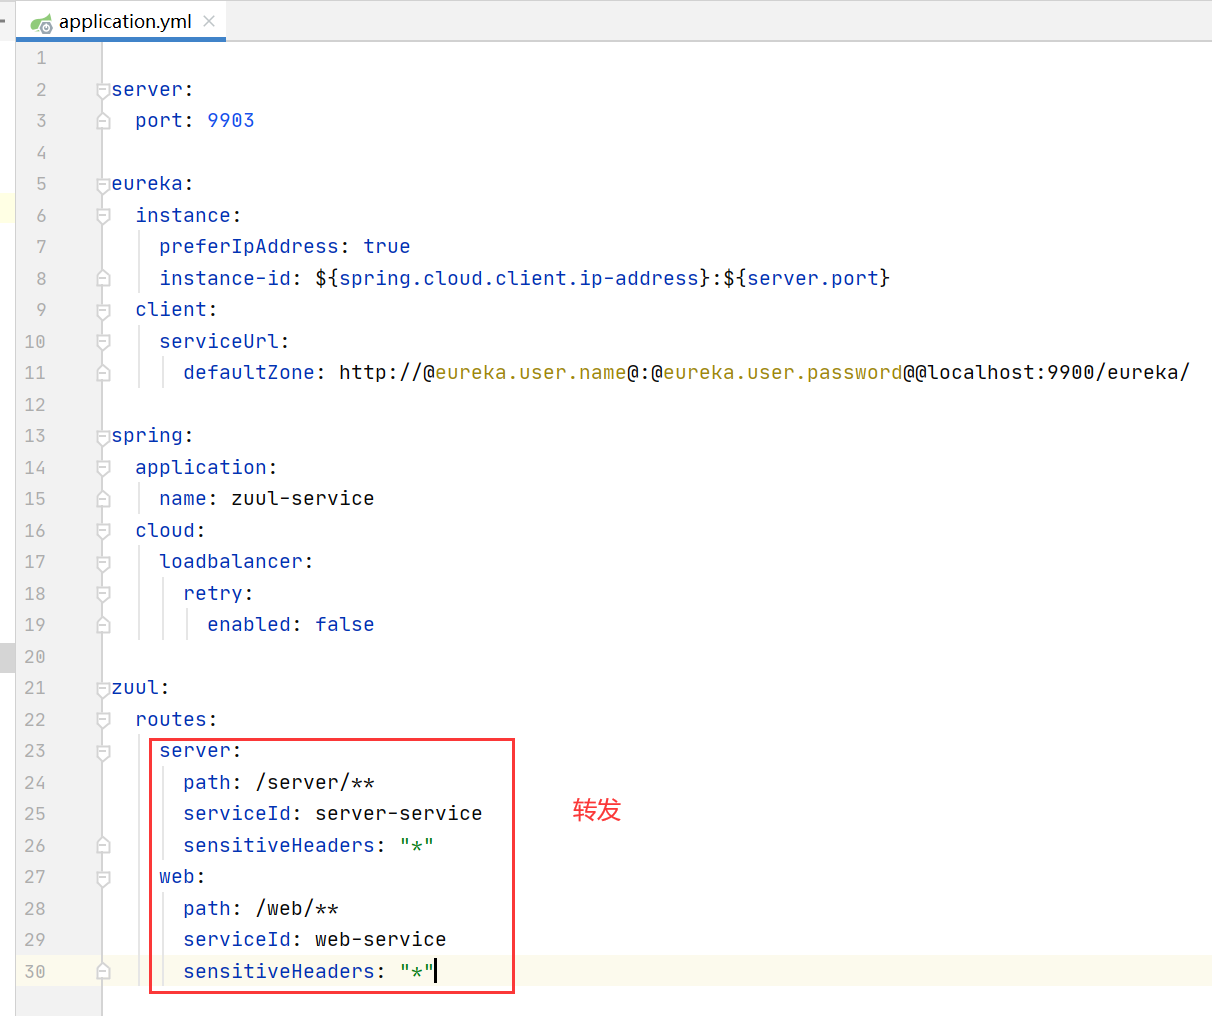Click the serviceUrl key on line 10
This screenshot has width=1212, height=1016.
click(x=219, y=342)
